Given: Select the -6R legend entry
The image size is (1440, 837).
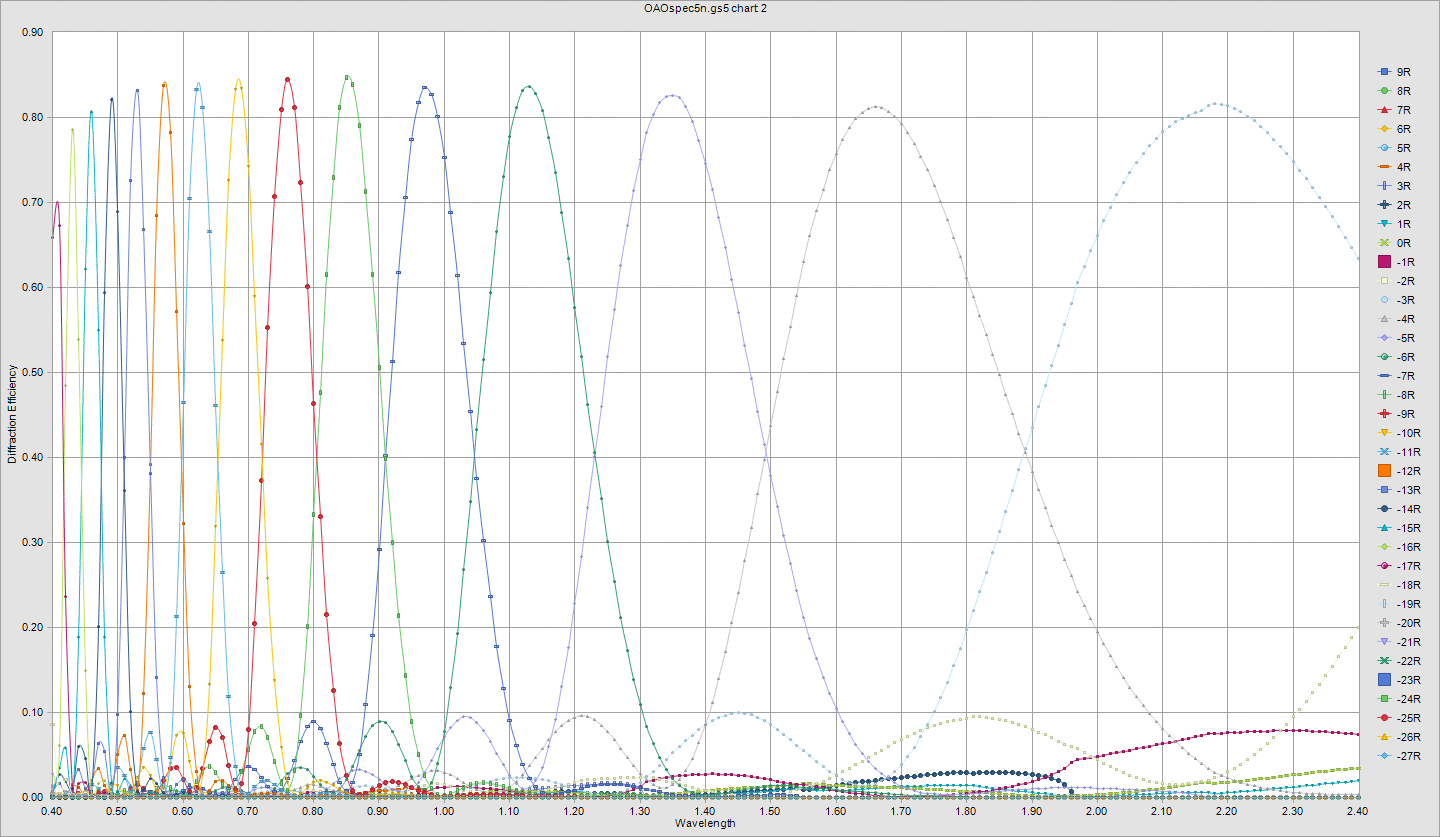Looking at the screenshot, I should click(x=1396, y=357).
